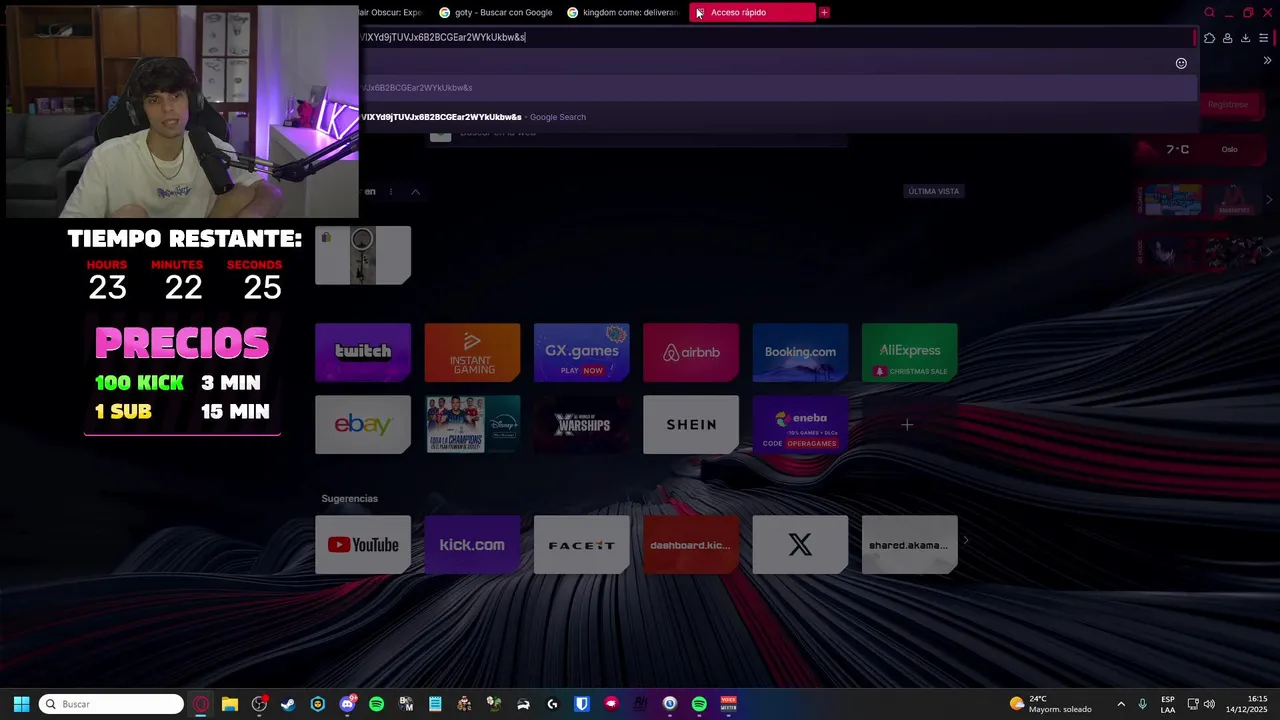
Task: Add a new speed dial with plus tile
Action: pos(907,425)
